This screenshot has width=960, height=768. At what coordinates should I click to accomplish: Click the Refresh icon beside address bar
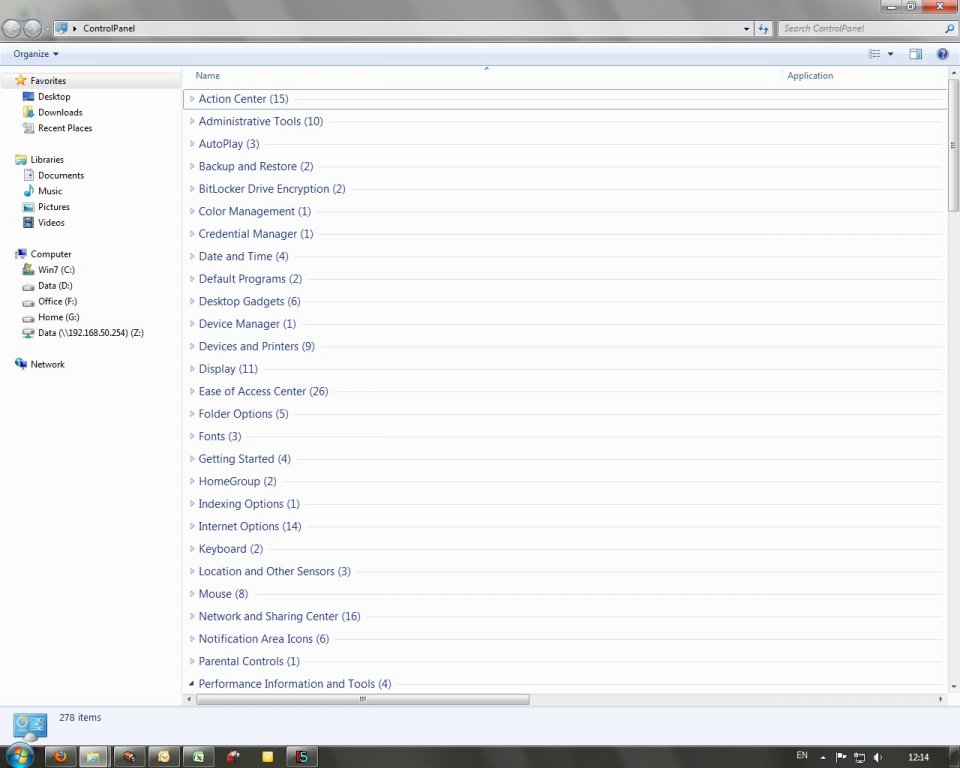click(764, 28)
